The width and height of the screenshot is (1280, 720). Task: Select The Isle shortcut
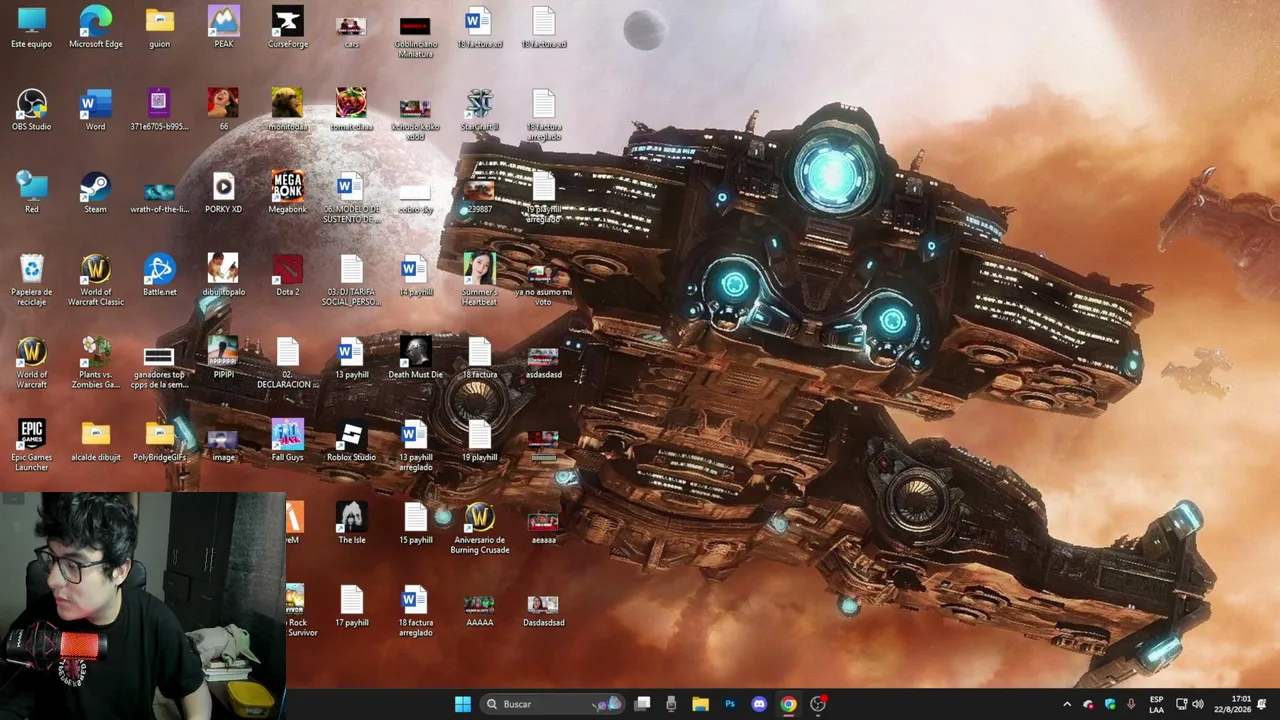pos(351,524)
